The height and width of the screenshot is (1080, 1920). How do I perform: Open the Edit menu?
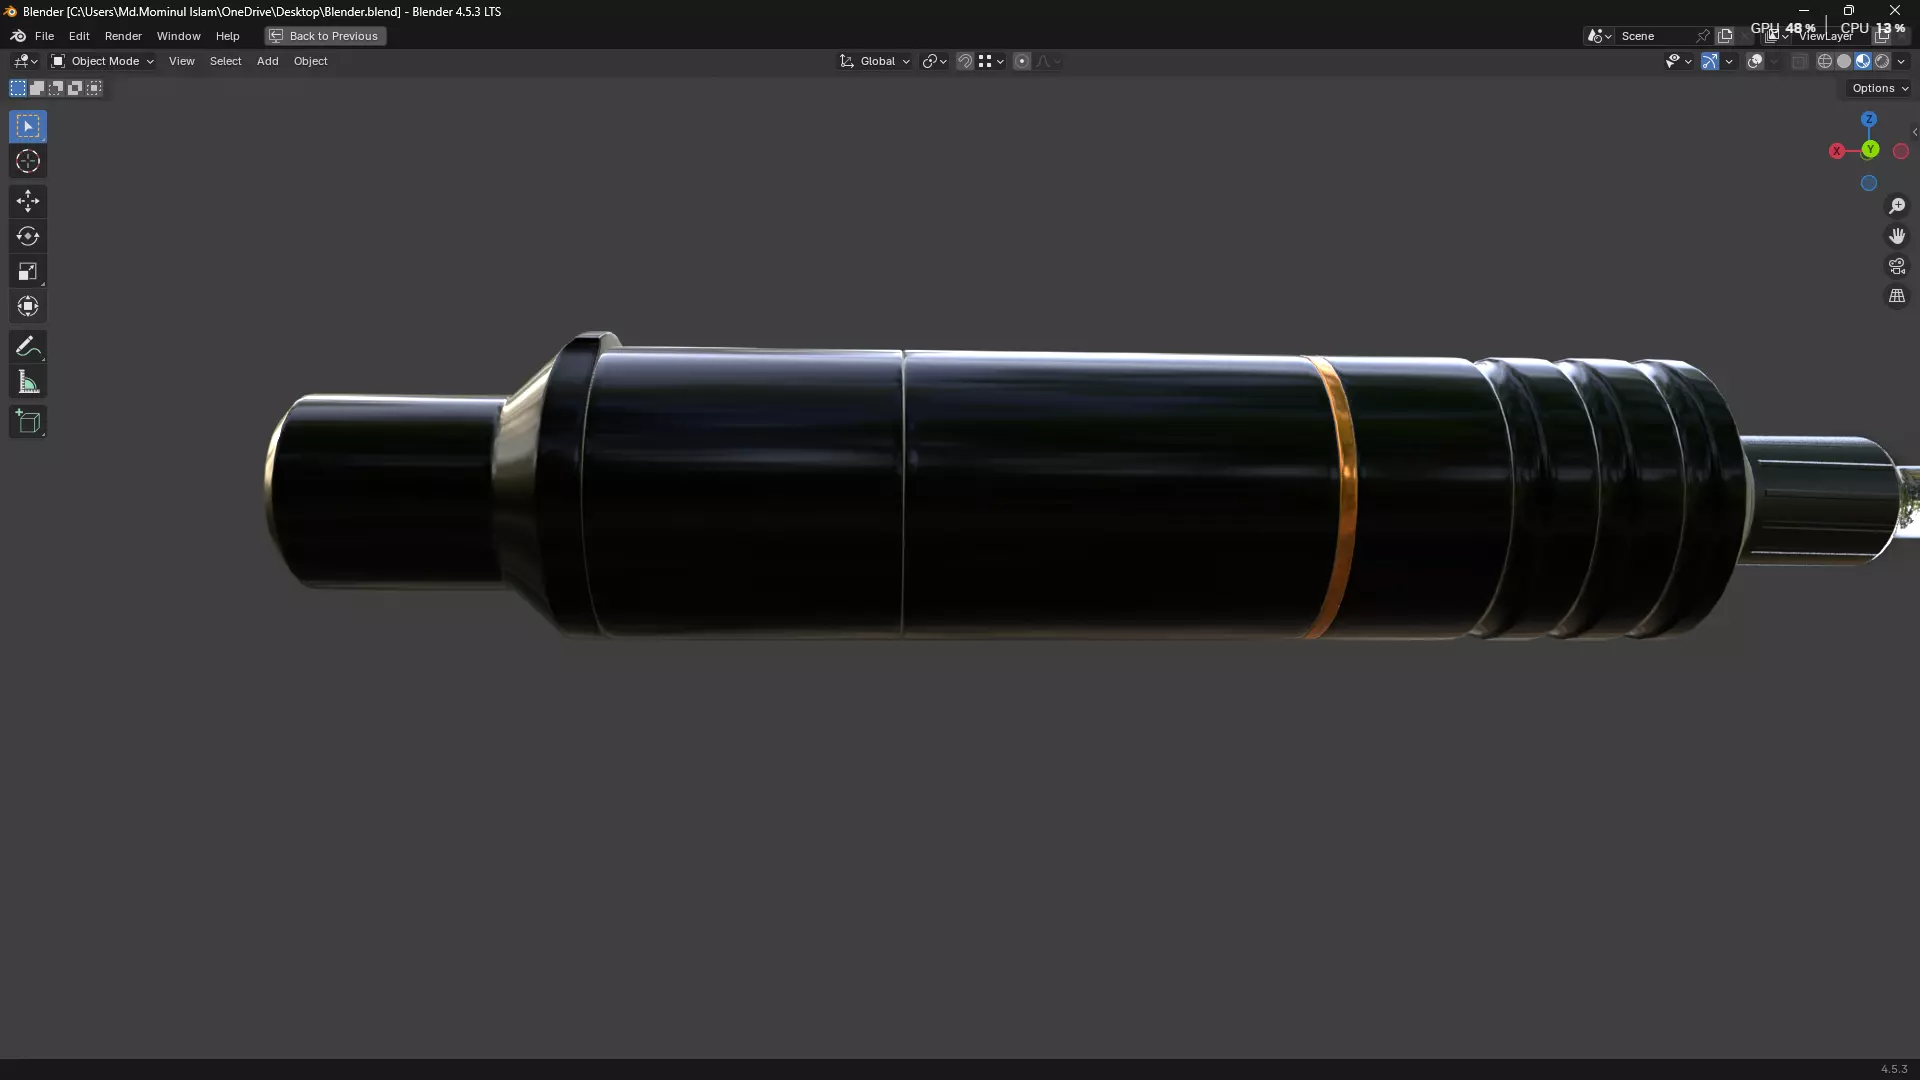click(x=79, y=36)
